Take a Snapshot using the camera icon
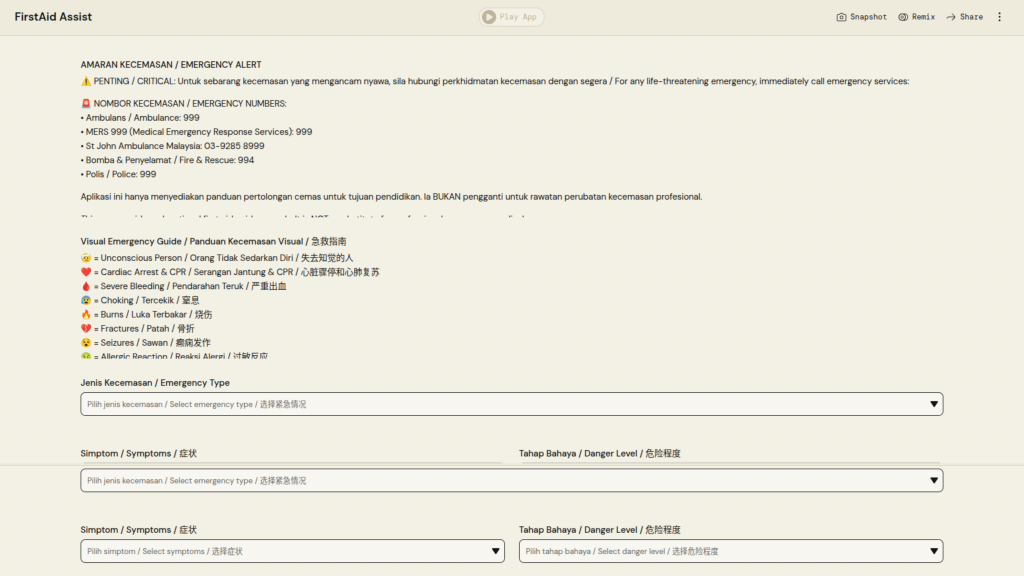The width and height of the screenshot is (1024, 576). click(861, 17)
